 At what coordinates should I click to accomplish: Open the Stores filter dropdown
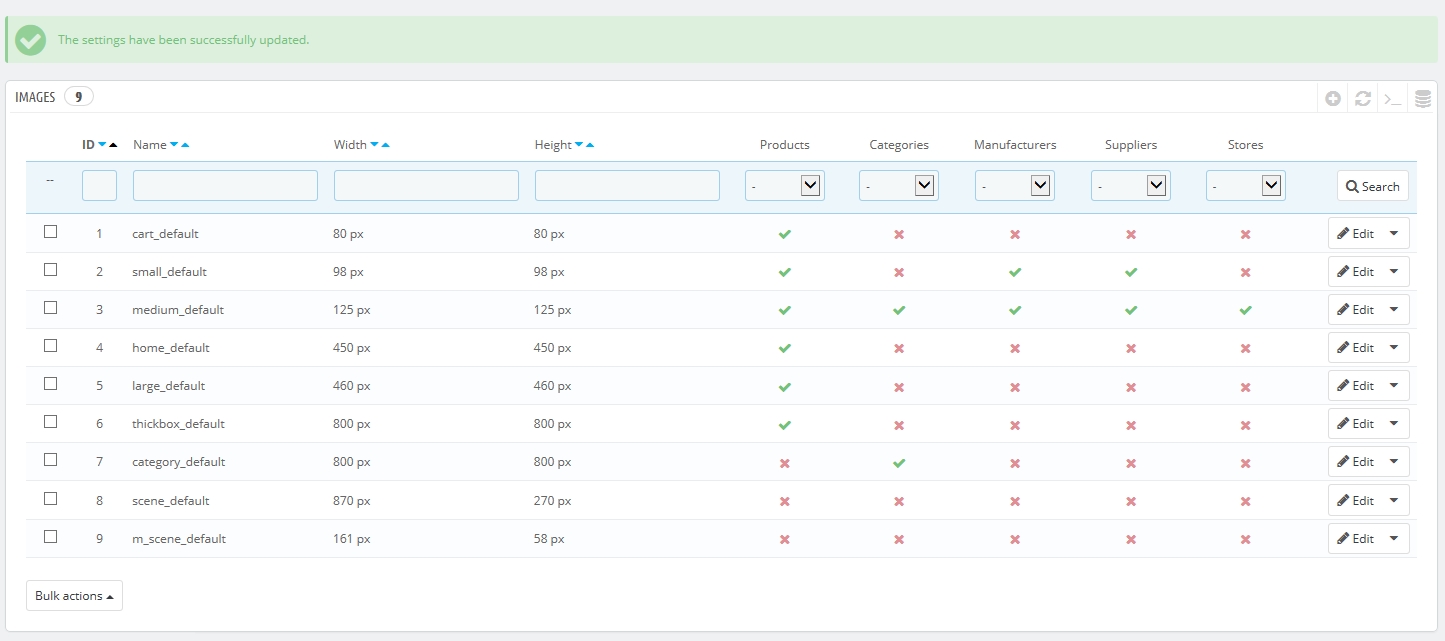coord(1245,186)
